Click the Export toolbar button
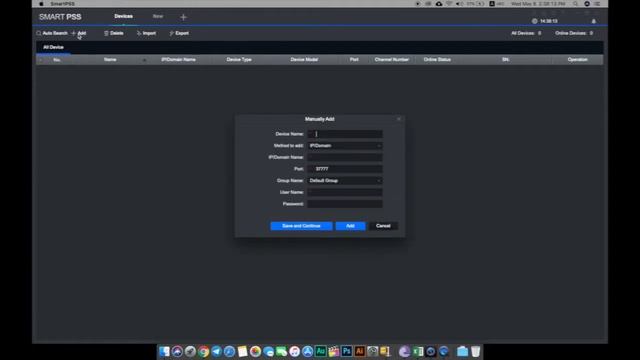Screen dimensions: 640x360 click(x=179, y=33)
